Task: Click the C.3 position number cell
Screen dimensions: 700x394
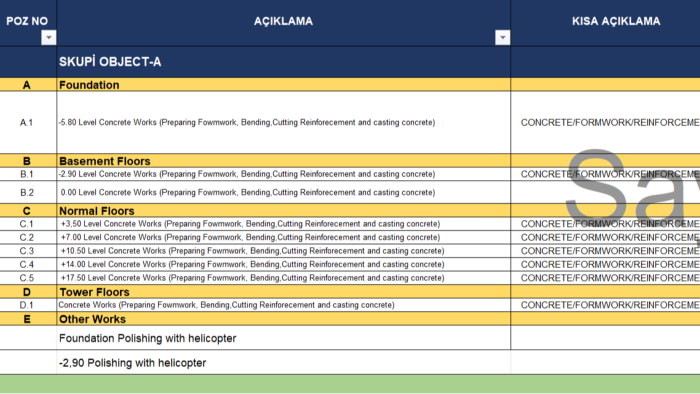Action: (x=28, y=251)
